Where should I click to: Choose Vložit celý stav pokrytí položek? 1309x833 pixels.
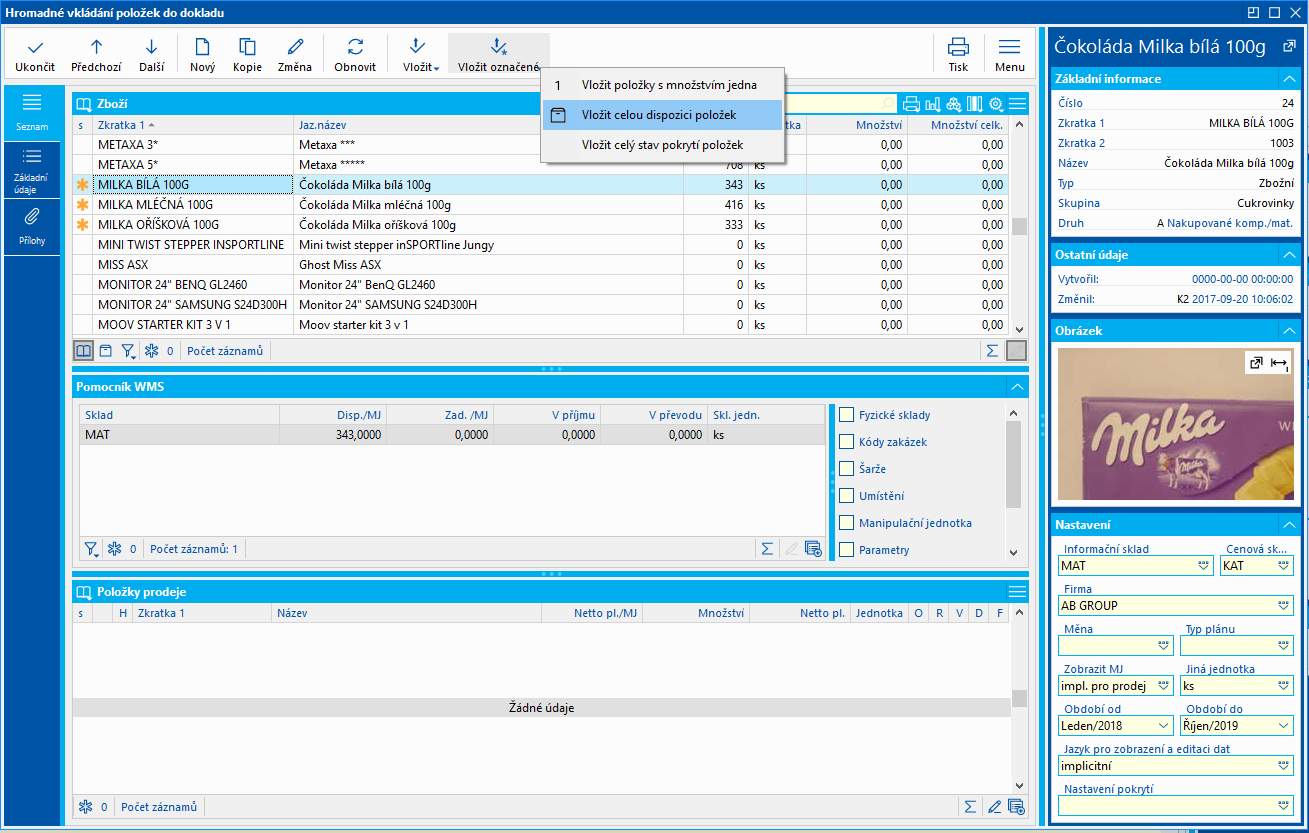coord(662,145)
